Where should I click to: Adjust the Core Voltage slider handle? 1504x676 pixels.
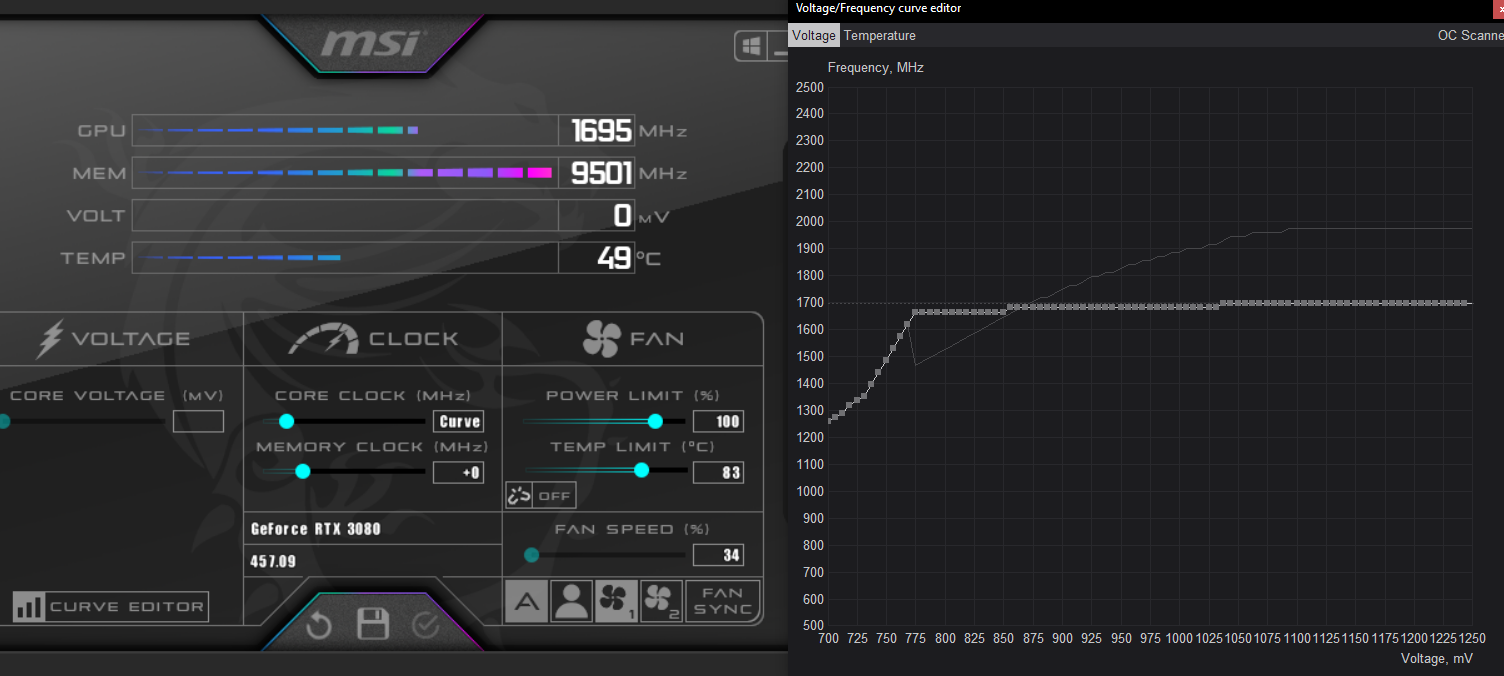pyautogui.click(x=3, y=421)
